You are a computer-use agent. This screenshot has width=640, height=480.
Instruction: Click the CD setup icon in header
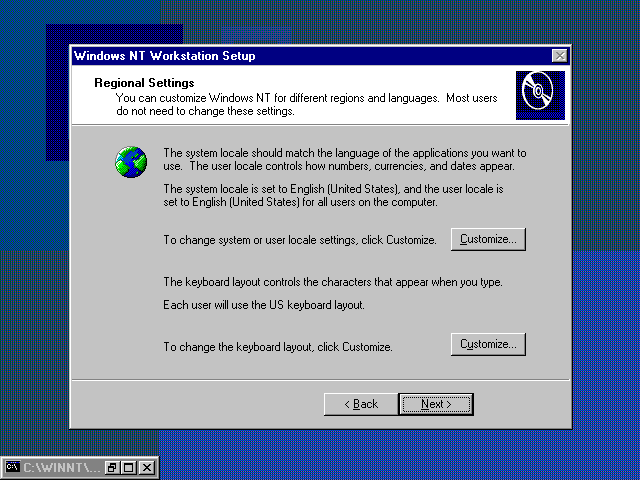click(540, 95)
